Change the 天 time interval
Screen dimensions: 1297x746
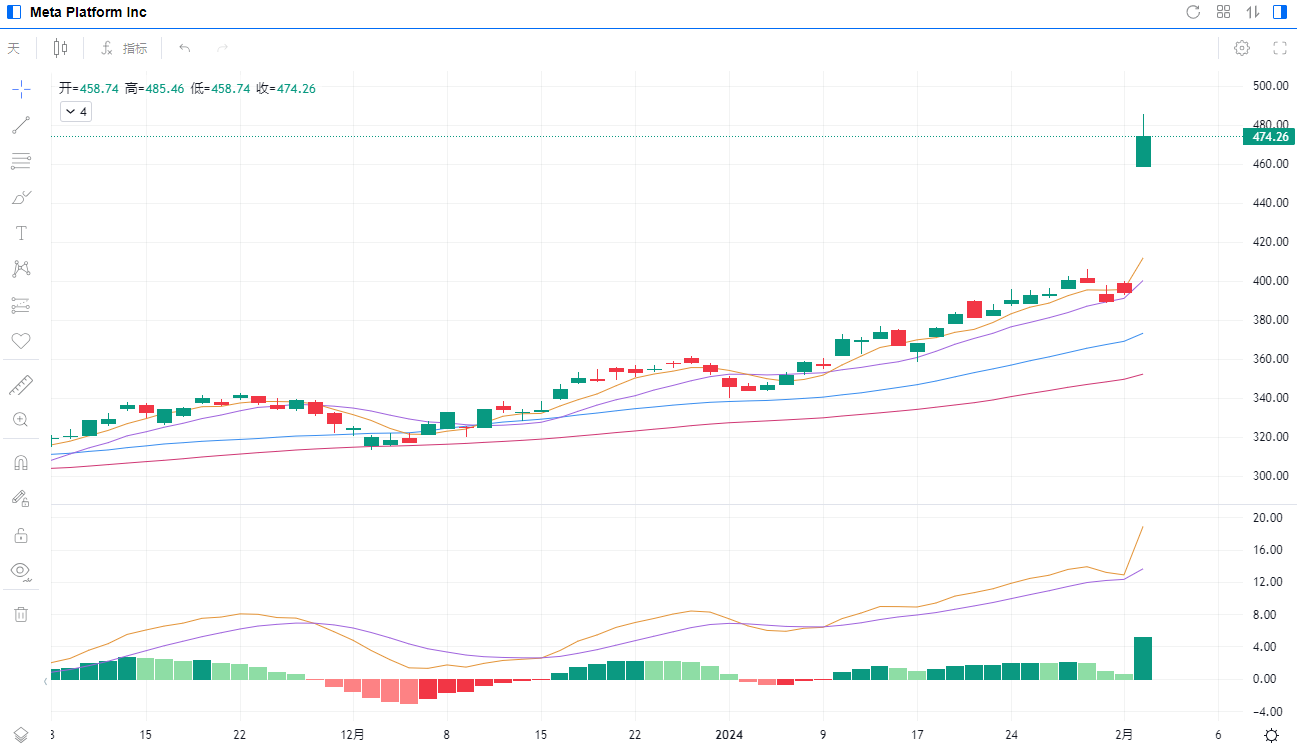point(14,48)
